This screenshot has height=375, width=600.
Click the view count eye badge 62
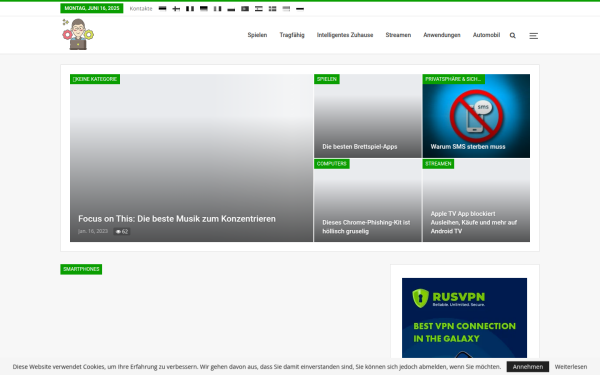122,232
